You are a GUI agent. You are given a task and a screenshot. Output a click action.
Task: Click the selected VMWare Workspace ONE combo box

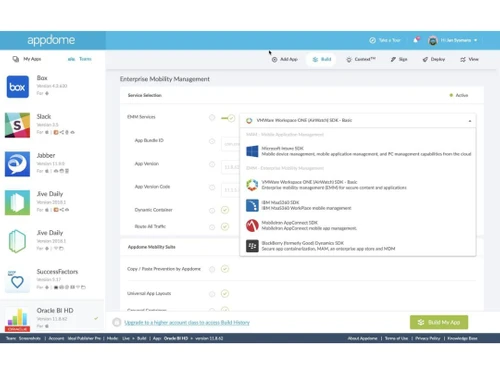pos(358,120)
